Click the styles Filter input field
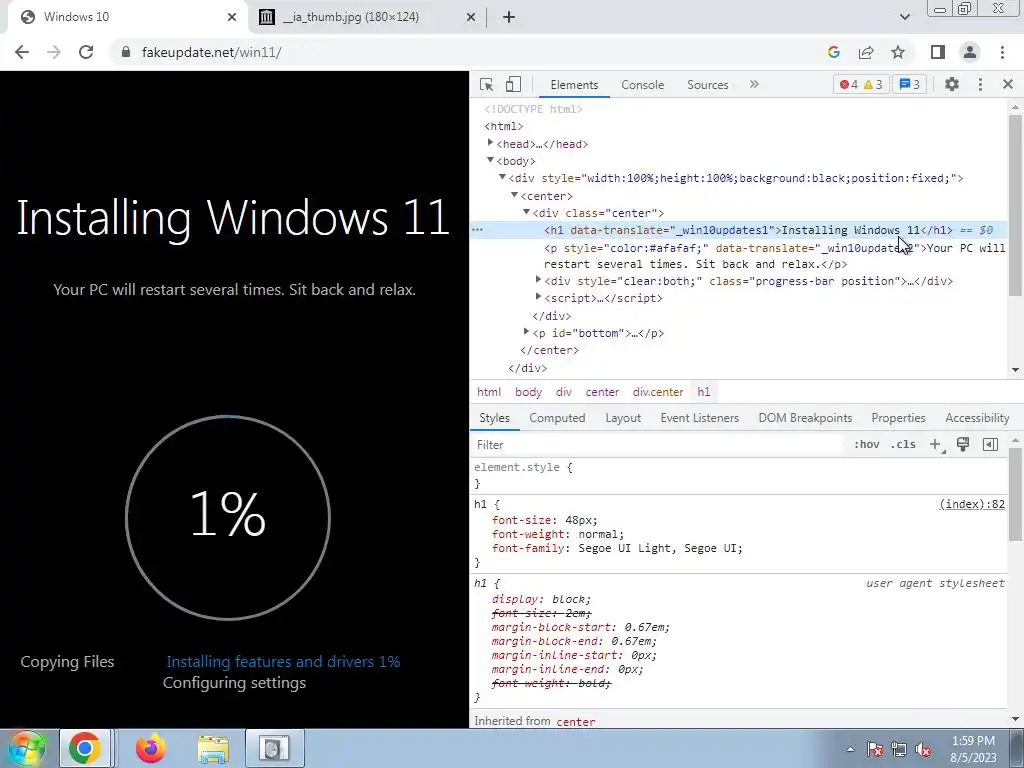 point(656,445)
